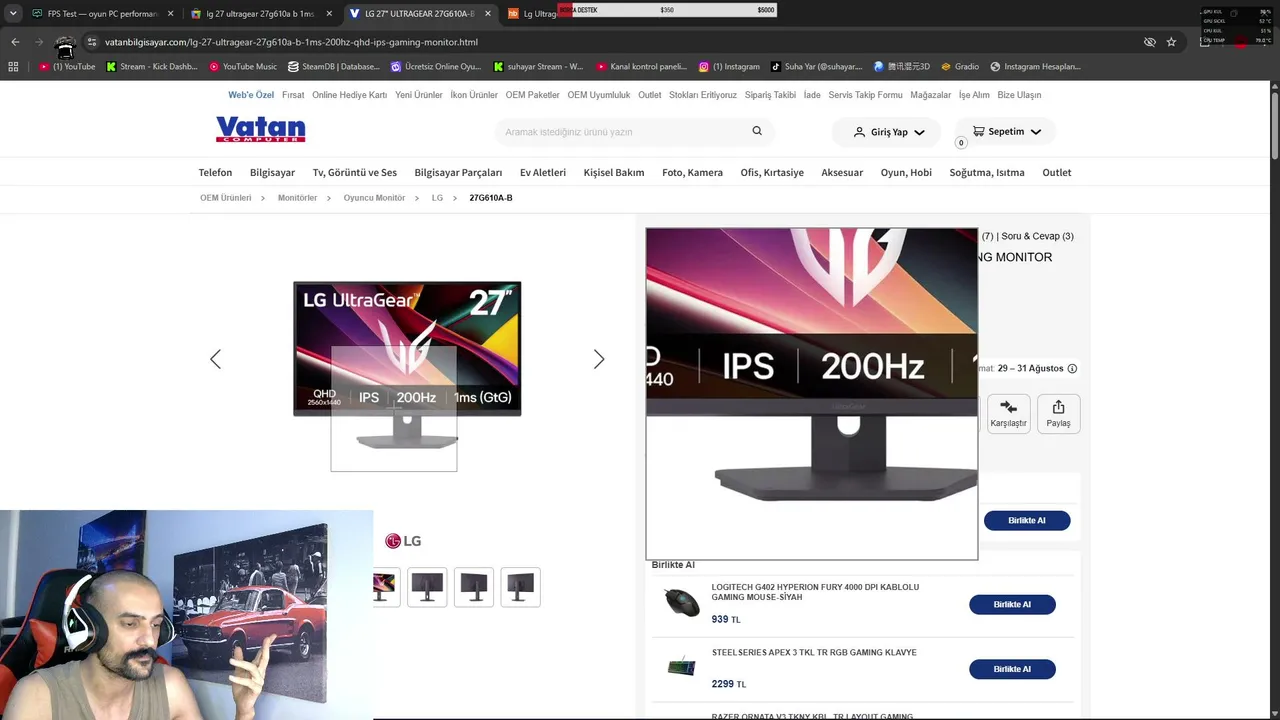The image size is (1280, 720).
Task: Open the YouTube bookmark
Action: pos(68,67)
